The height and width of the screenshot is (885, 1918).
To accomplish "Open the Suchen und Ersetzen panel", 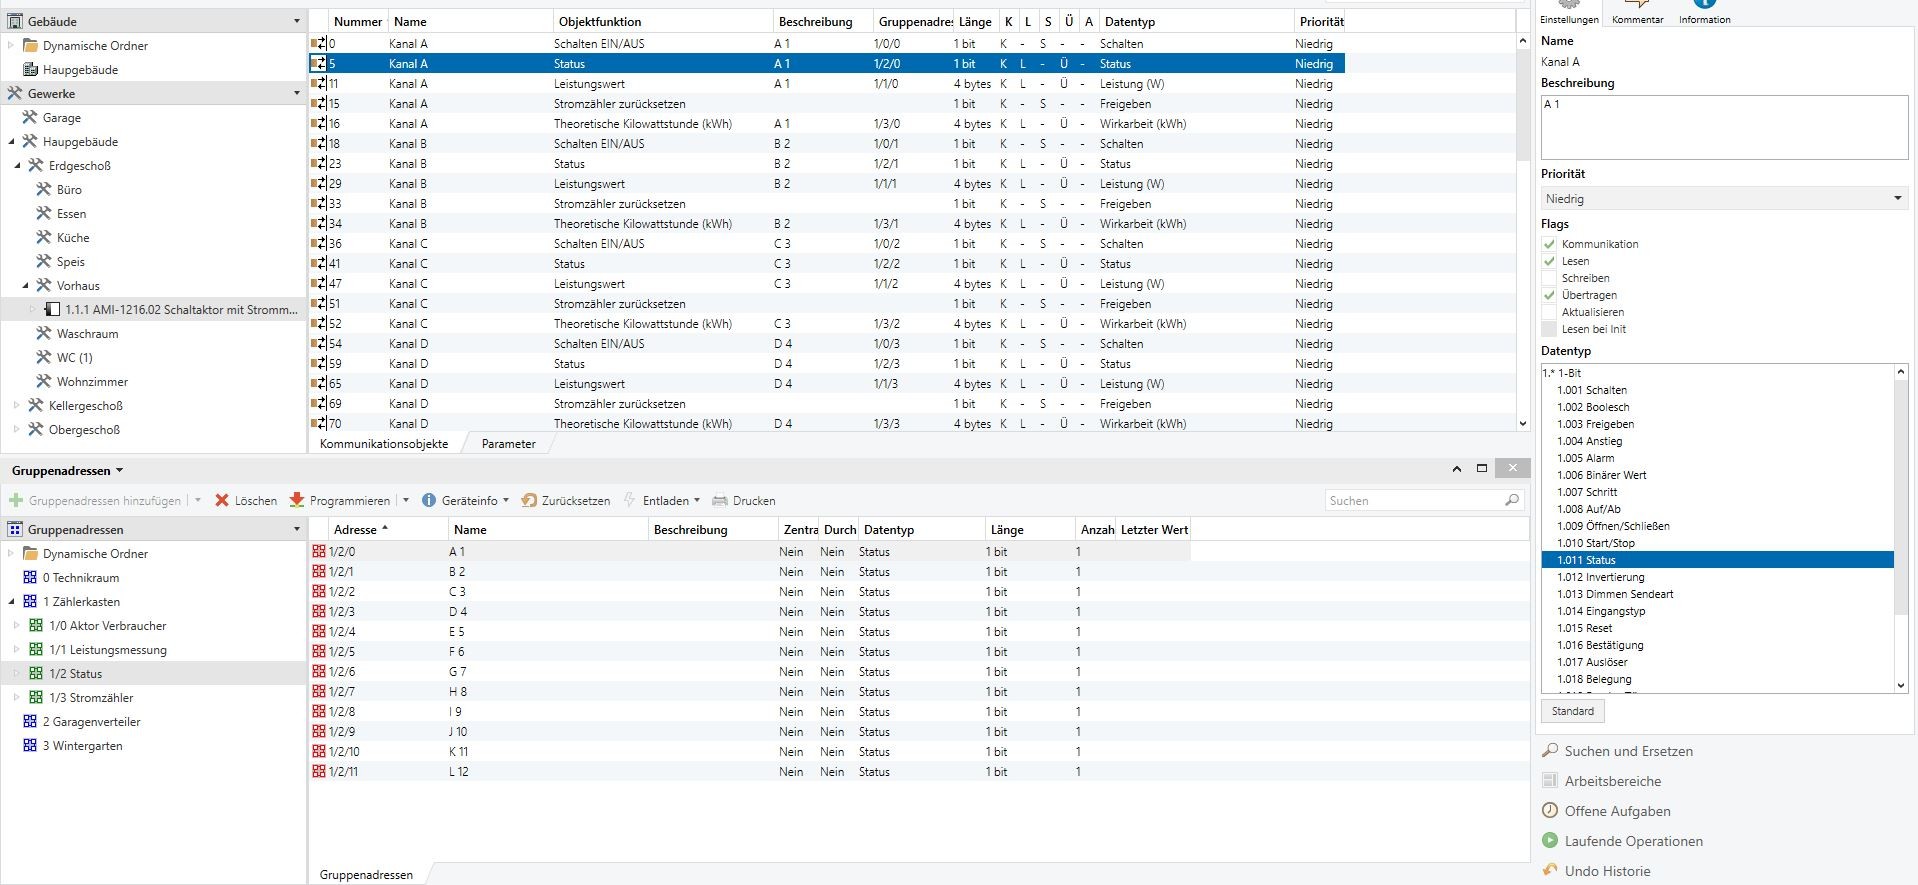I will coord(1628,751).
